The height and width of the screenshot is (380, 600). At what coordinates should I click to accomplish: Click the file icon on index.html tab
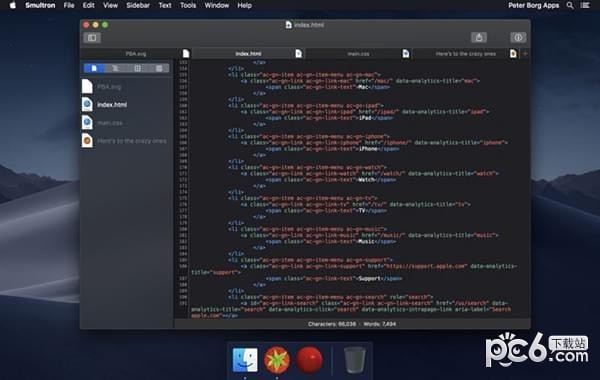pos(298,54)
